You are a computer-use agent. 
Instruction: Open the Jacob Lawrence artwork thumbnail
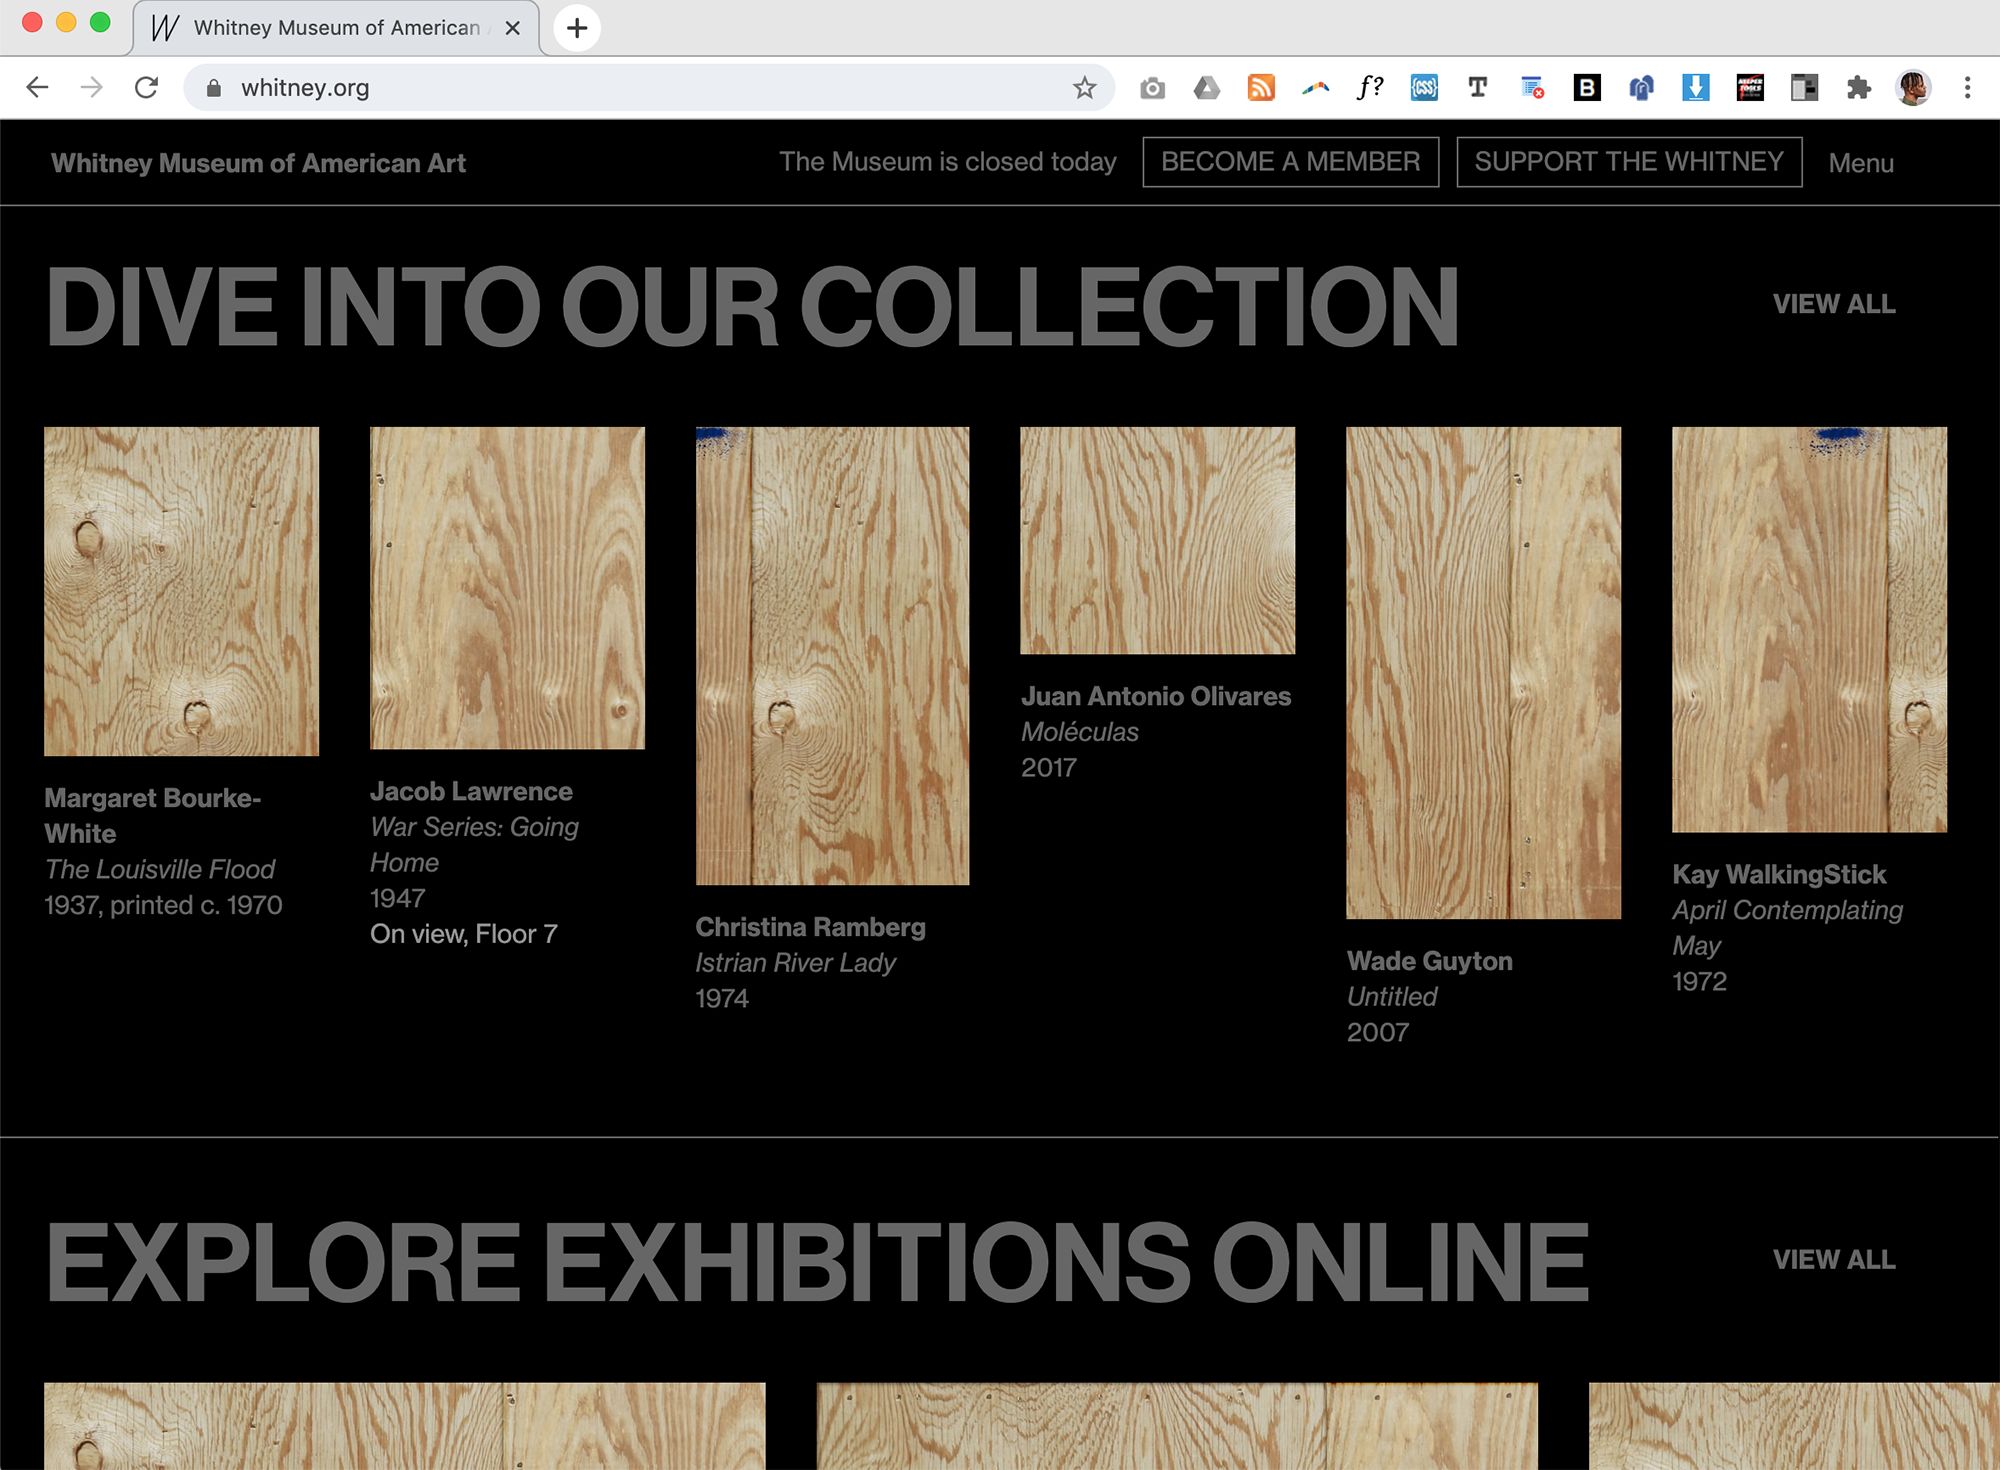(x=508, y=588)
